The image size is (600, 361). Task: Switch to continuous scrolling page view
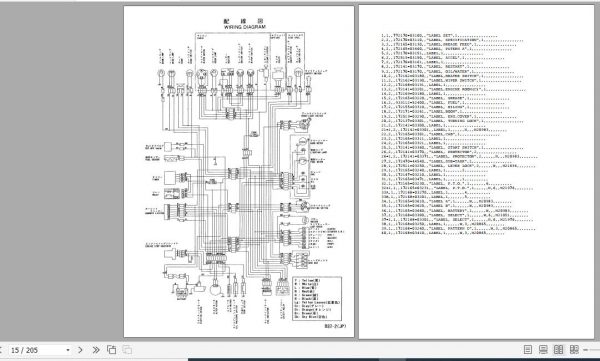pyautogui.click(x=543, y=350)
